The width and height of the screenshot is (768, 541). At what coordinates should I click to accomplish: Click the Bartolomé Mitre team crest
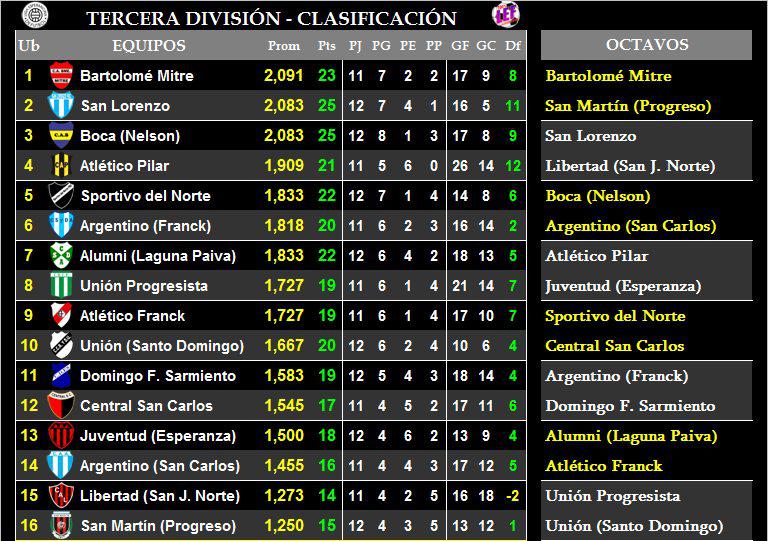coord(61,76)
